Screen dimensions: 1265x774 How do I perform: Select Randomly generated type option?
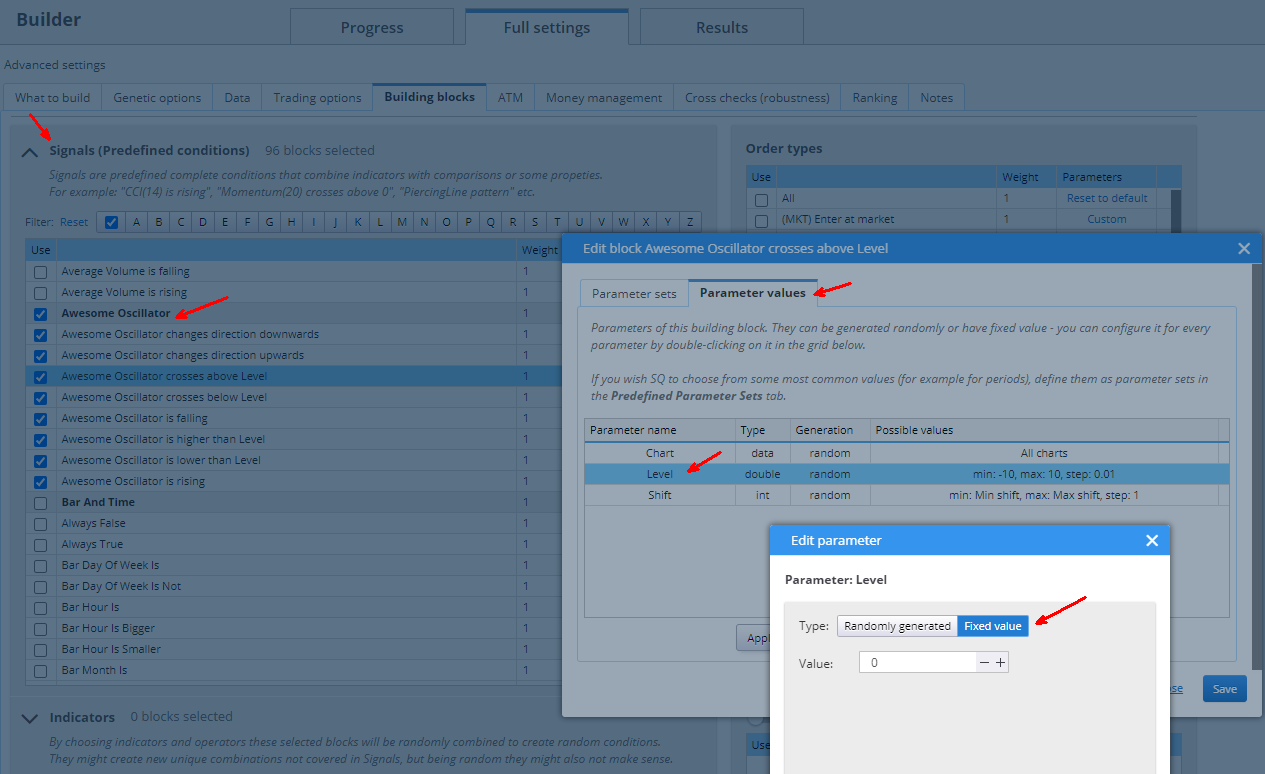click(897, 626)
